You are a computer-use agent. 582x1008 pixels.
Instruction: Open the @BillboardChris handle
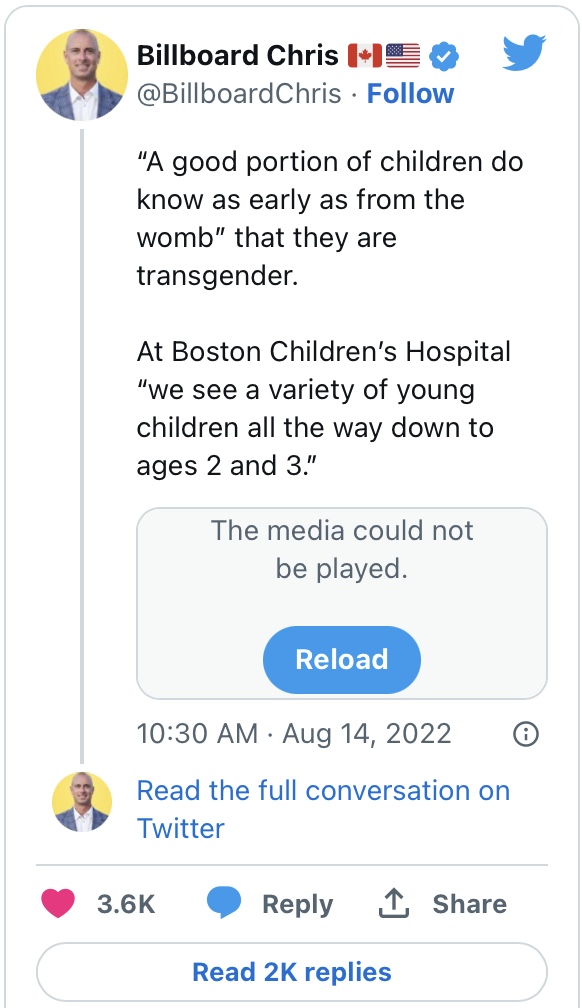[x=239, y=94]
